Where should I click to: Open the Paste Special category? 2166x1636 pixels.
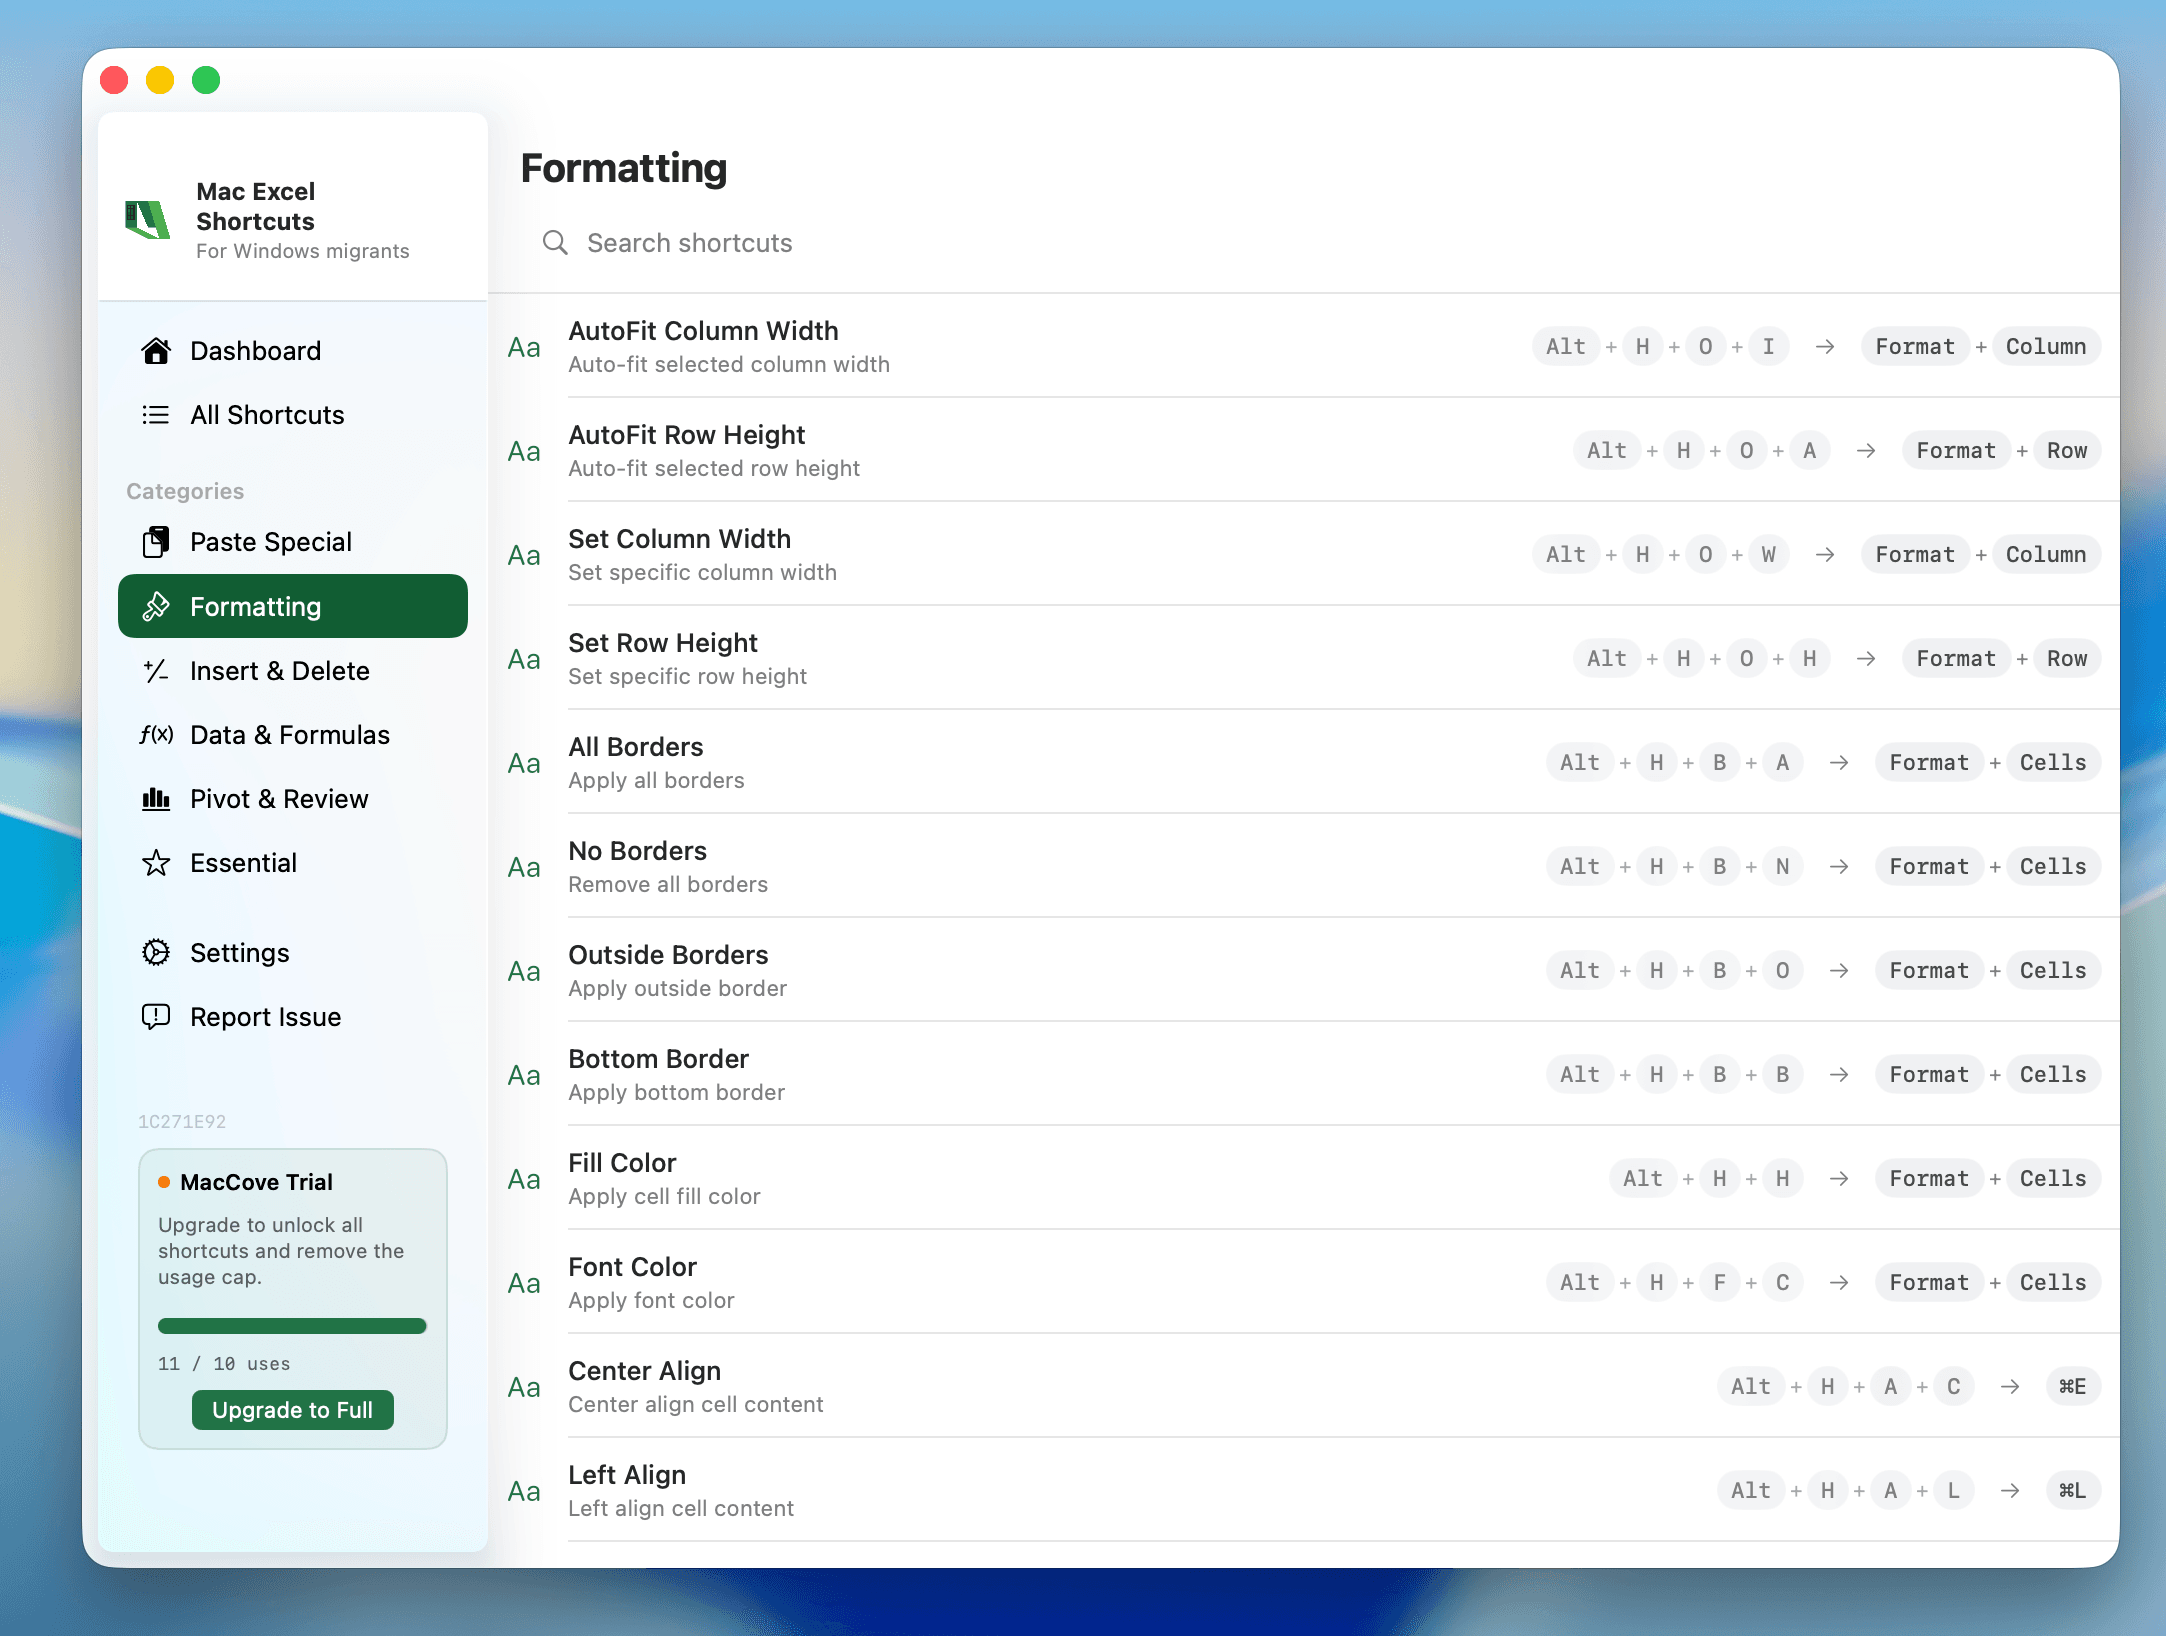[x=293, y=542]
